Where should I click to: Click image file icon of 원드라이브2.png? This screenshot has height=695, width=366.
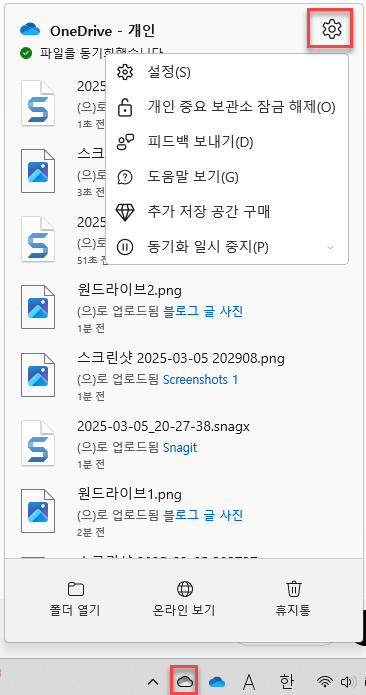click(x=38, y=307)
